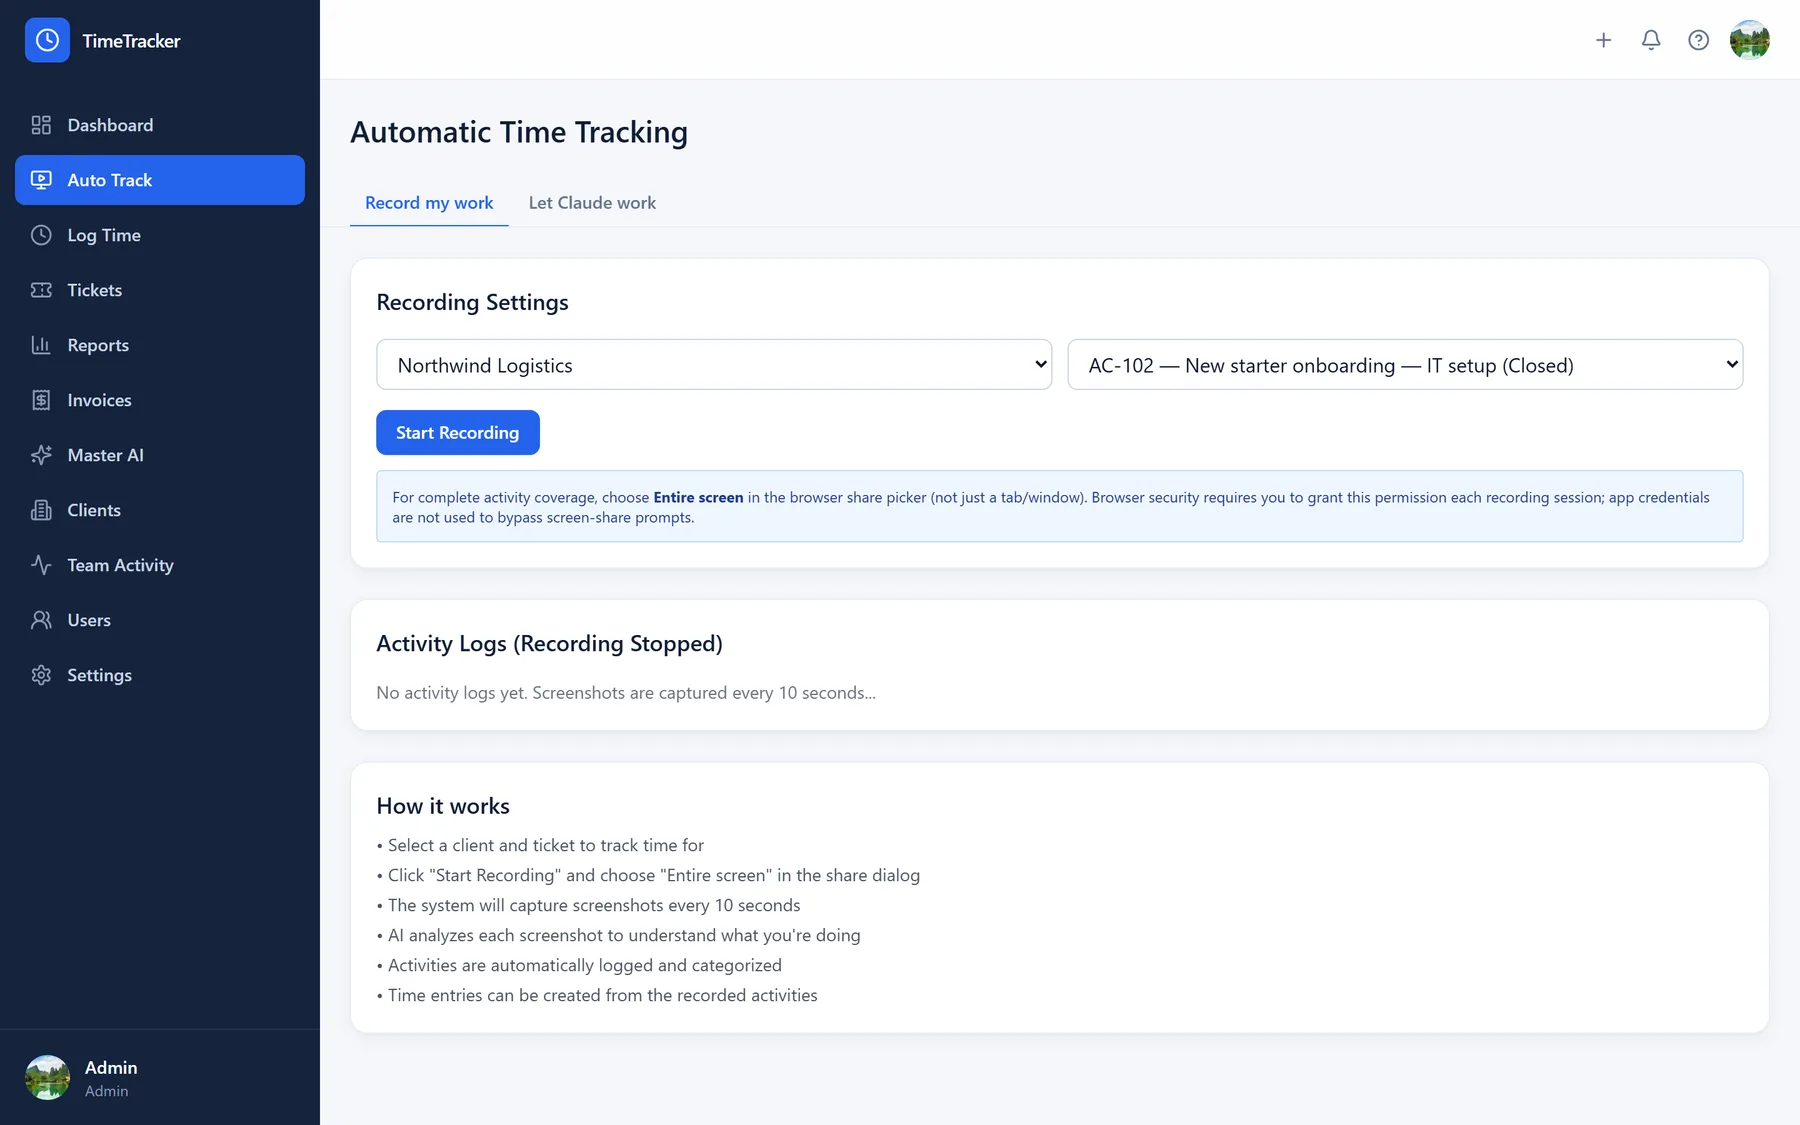The image size is (1800, 1125).
Task: Click the Master AI sparkle icon
Action: pyautogui.click(x=41, y=455)
